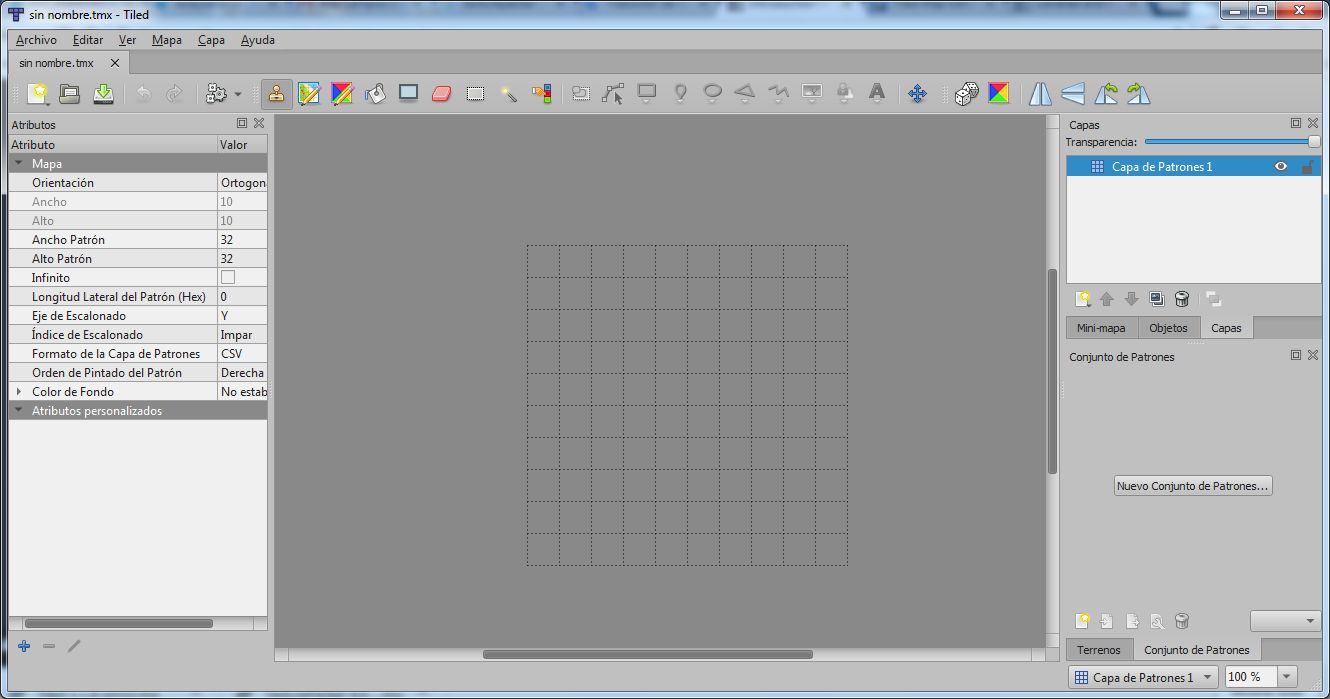
Task: Toggle Random Mode with the dice icon
Action: [965, 93]
